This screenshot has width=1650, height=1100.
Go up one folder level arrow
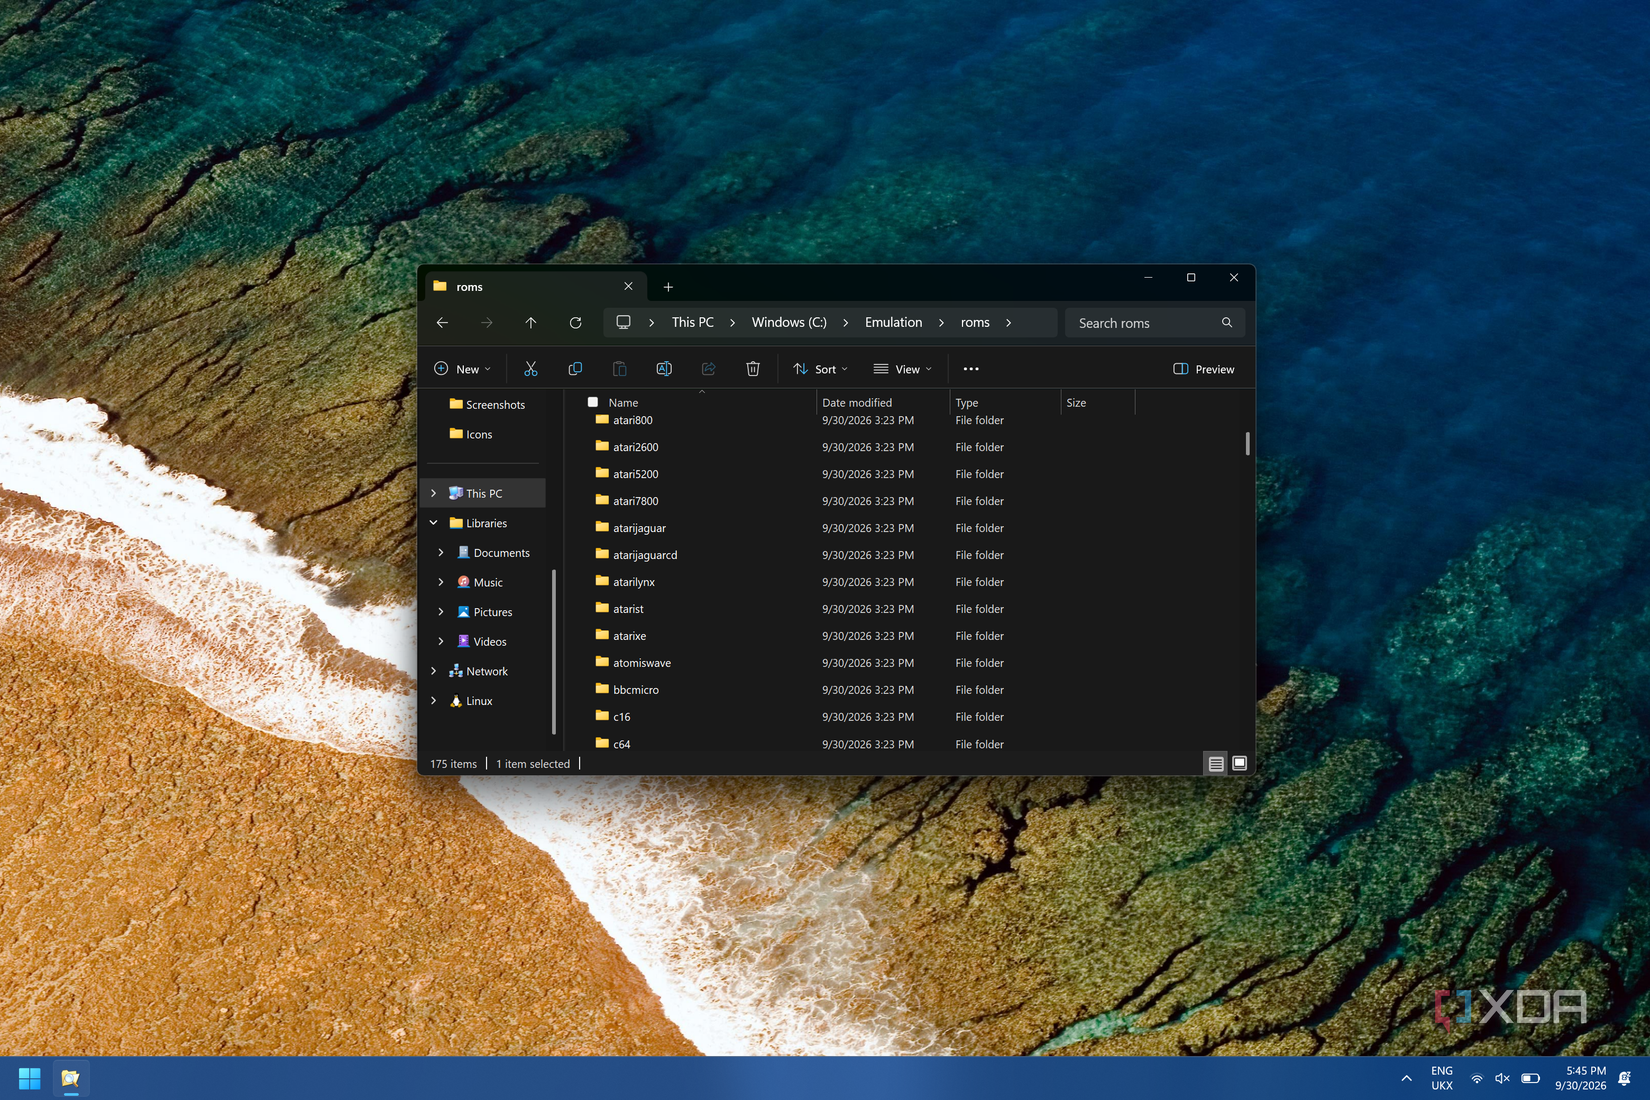pyautogui.click(x=531, y=322)
